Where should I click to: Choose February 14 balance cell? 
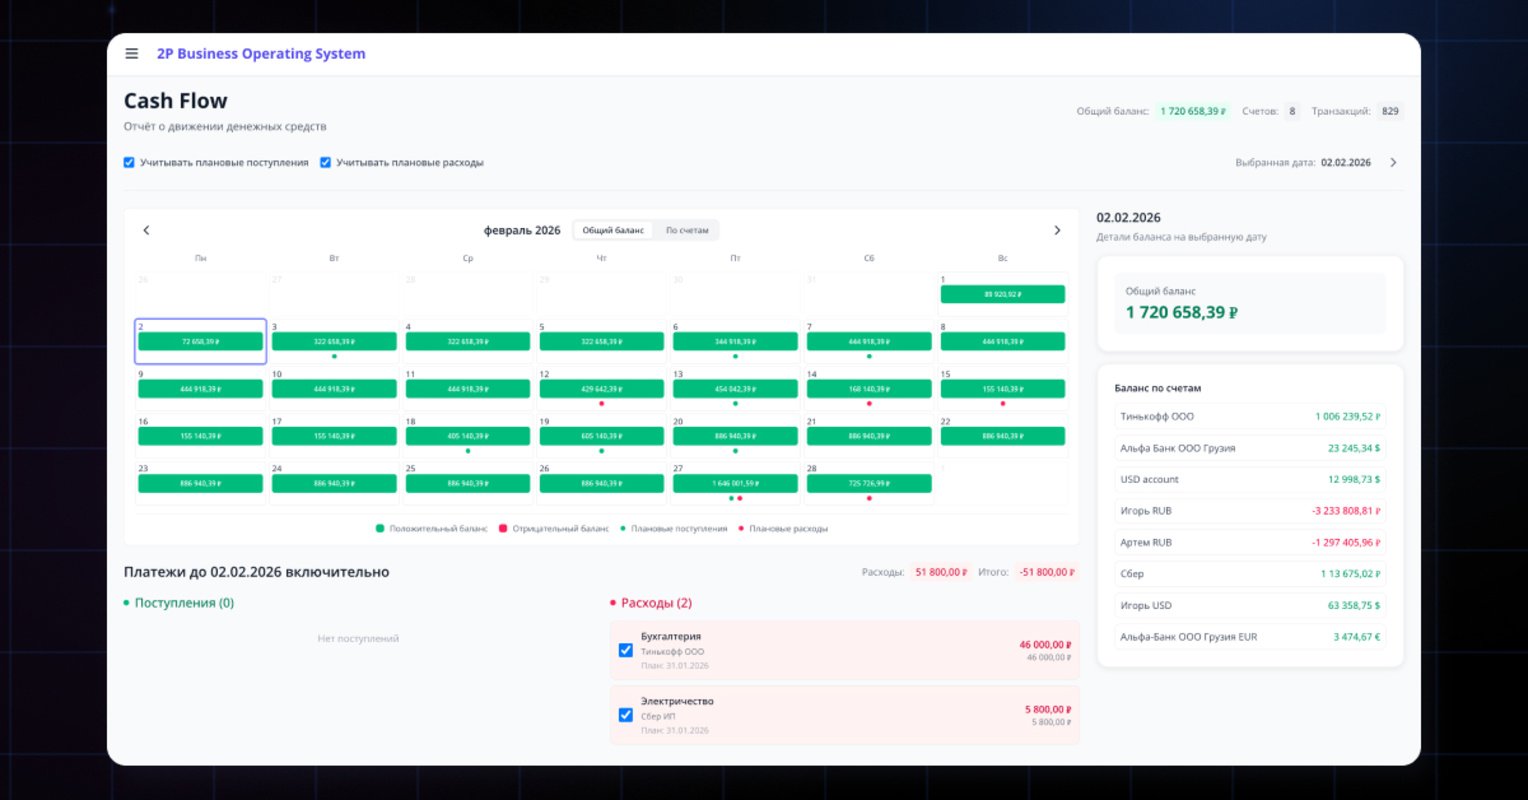pyautogui.click(x=869, y=388)
